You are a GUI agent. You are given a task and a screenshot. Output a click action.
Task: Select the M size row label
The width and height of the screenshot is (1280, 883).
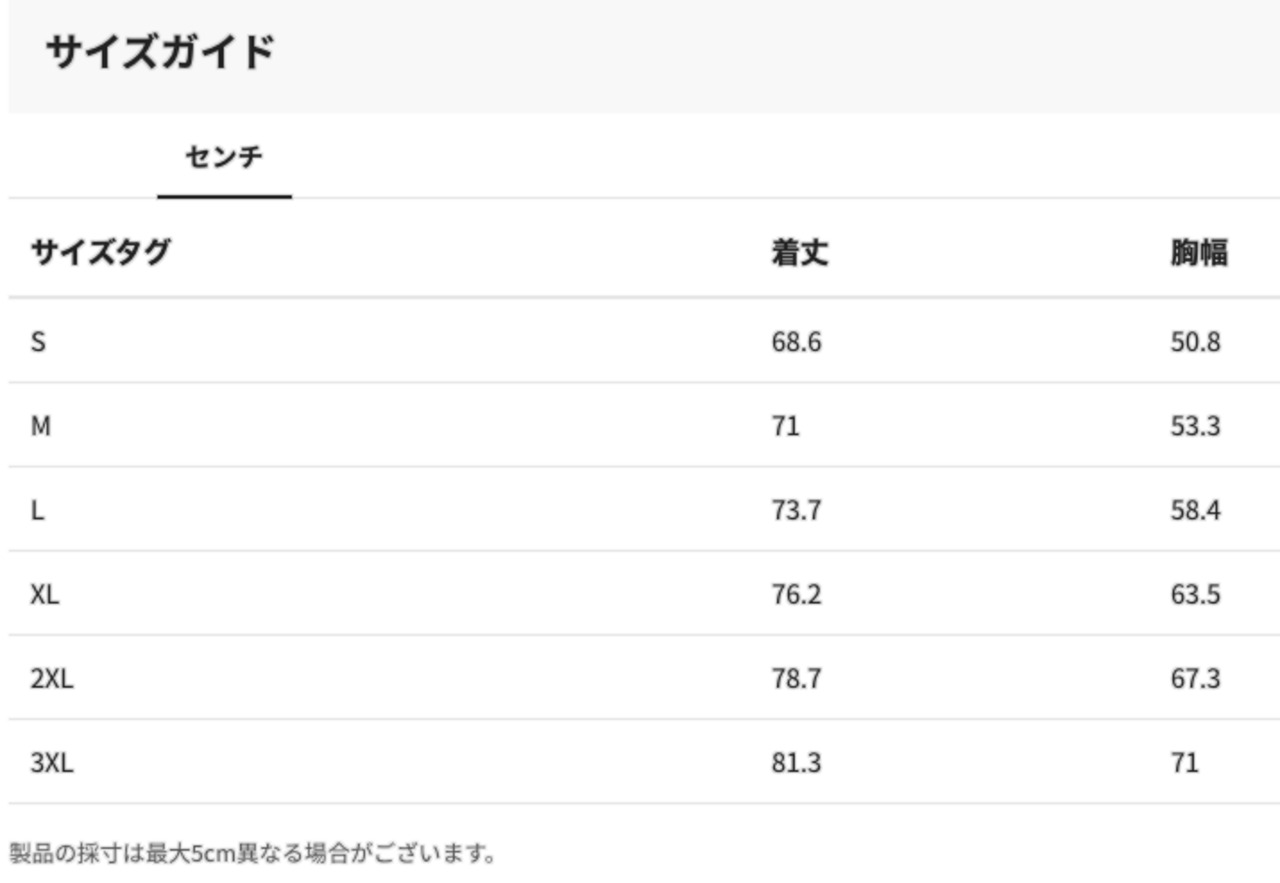click(x=40, y=427)
